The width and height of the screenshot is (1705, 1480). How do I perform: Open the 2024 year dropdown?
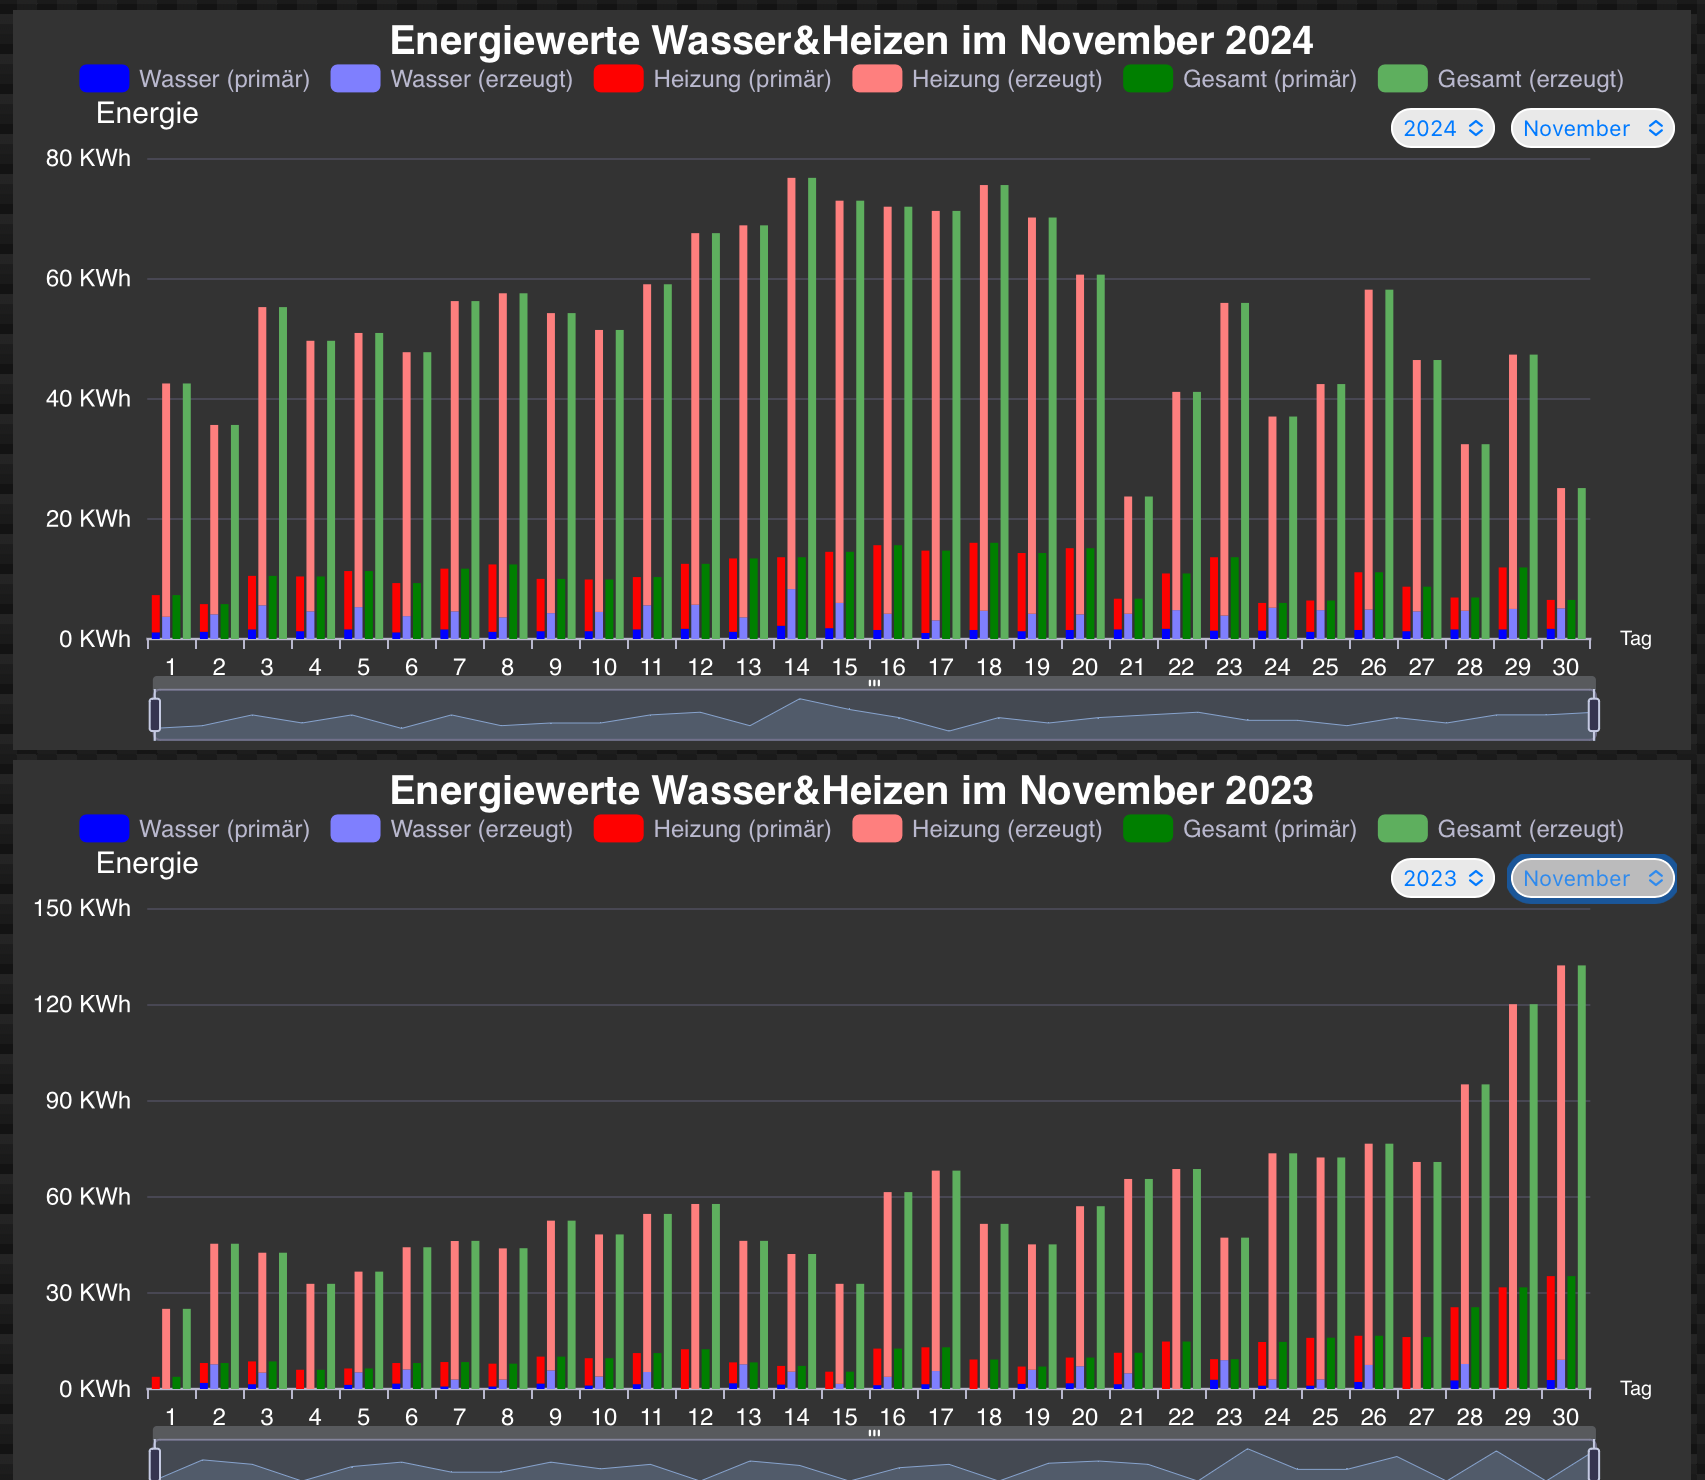pos(1443,128)
